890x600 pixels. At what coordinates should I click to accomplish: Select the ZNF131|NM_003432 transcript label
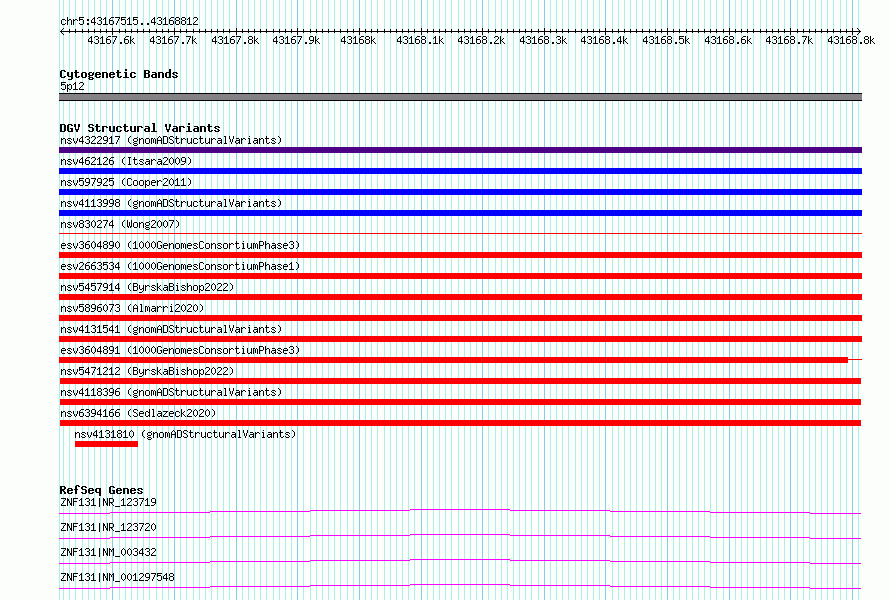(x=108, y=552)
